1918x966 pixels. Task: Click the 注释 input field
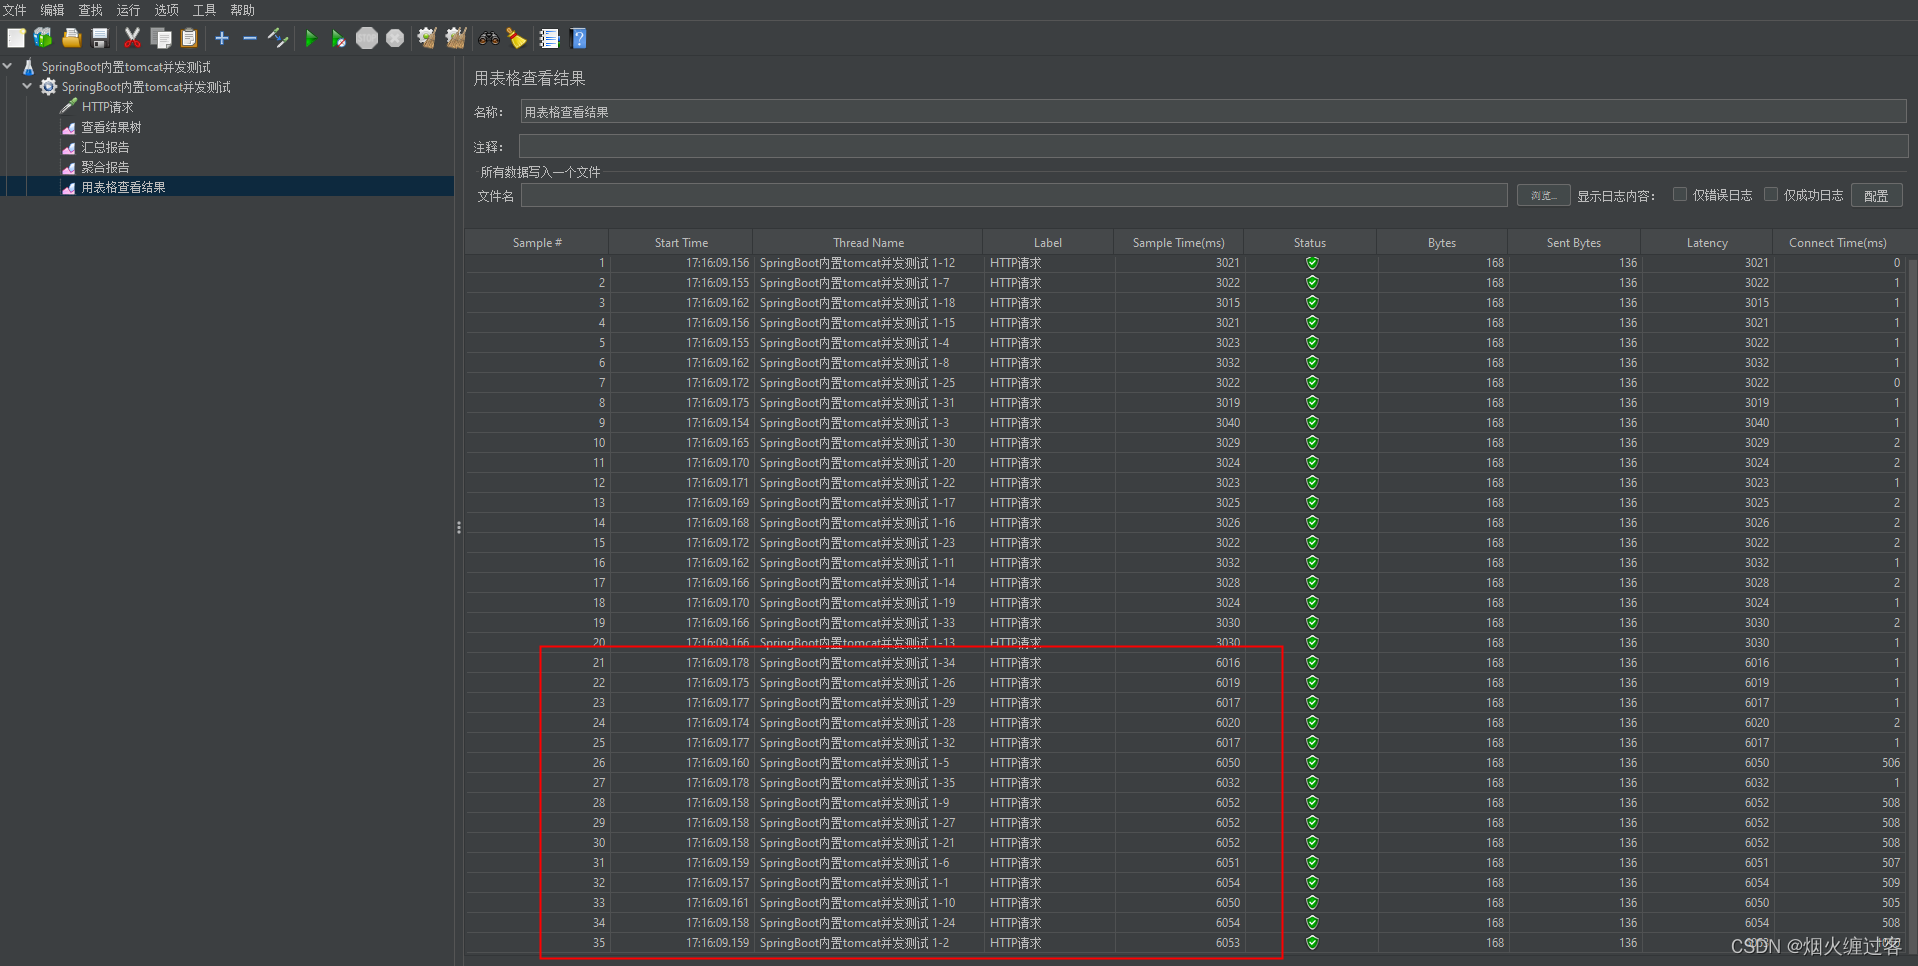pyautogui.click(x=1213, y=147)
